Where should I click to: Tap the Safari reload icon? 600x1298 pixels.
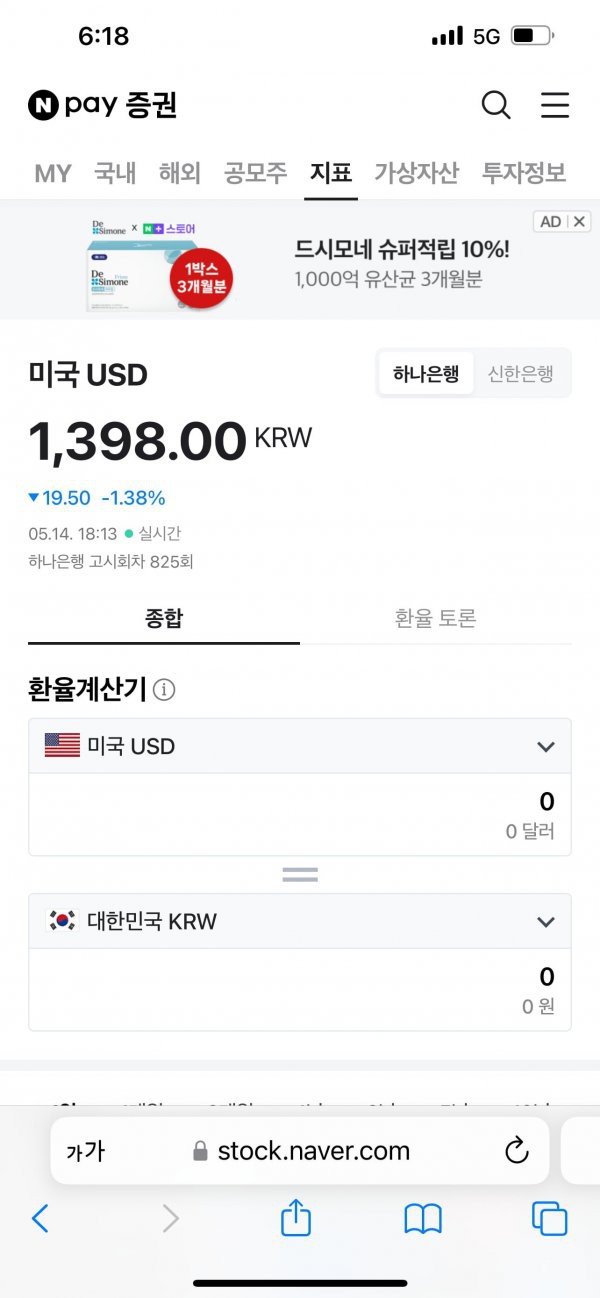516,1151
